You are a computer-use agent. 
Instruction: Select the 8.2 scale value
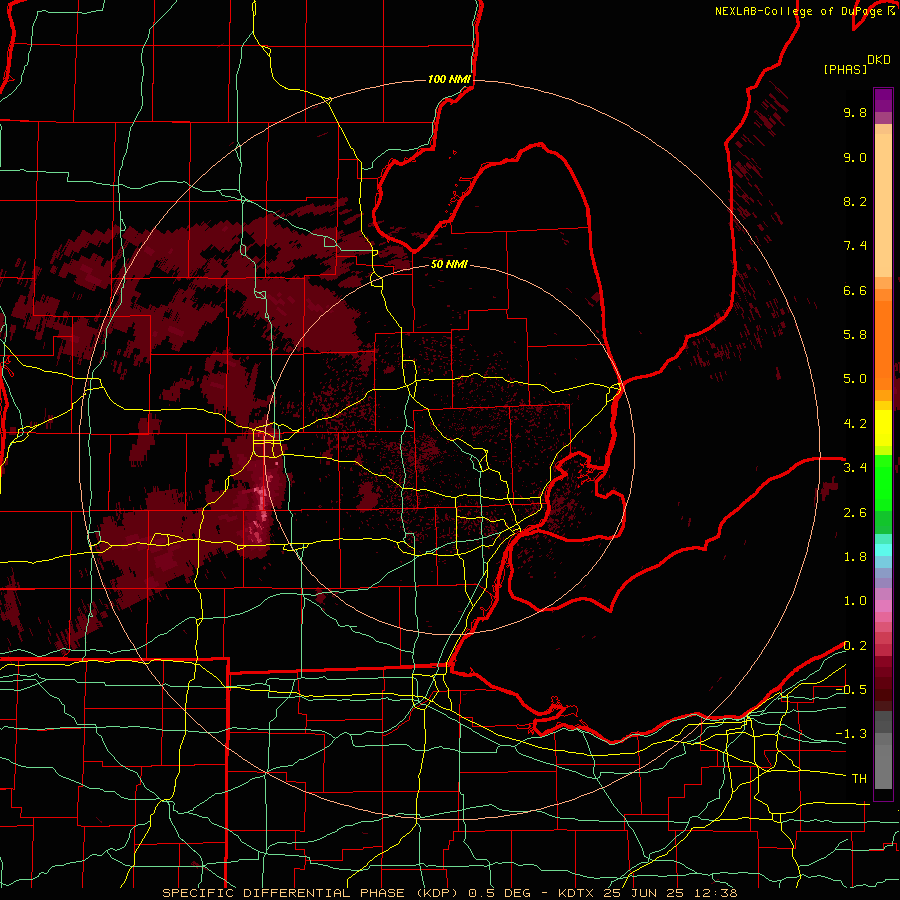855,201
